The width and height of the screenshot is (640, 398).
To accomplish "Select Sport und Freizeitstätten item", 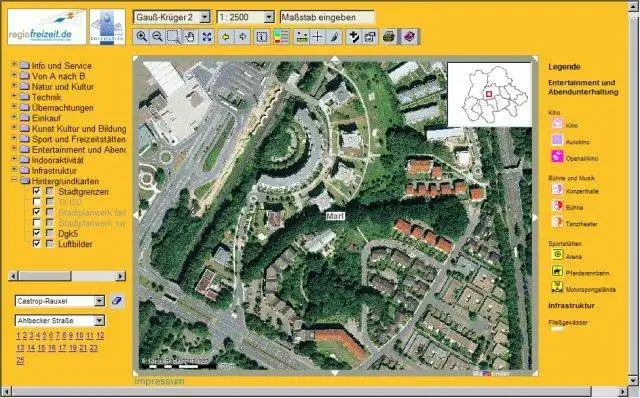I will 79,139.
